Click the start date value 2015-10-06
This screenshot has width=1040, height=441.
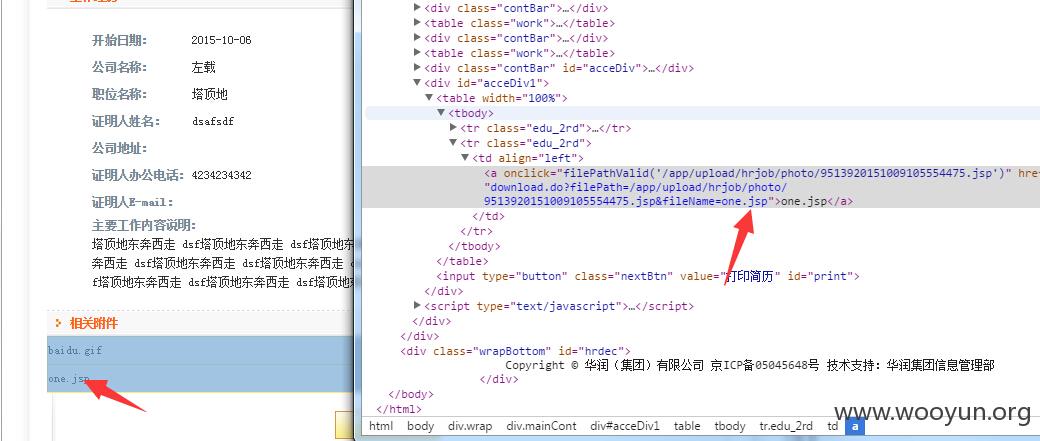(222, 40)
